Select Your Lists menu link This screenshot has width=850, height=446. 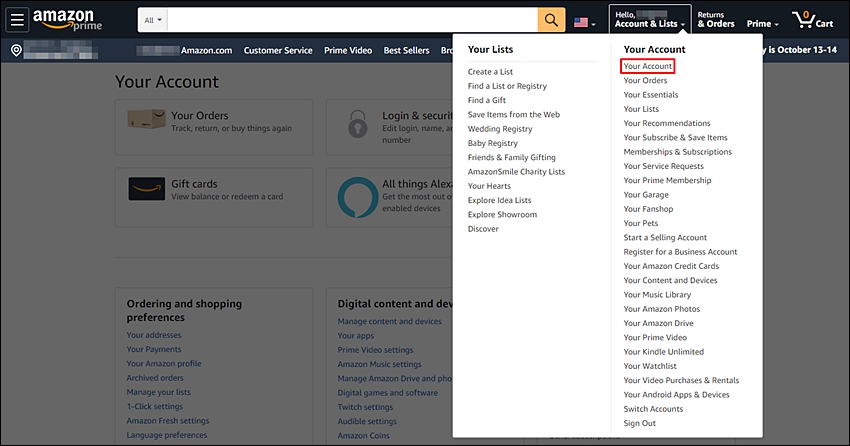tap(641, 109)
